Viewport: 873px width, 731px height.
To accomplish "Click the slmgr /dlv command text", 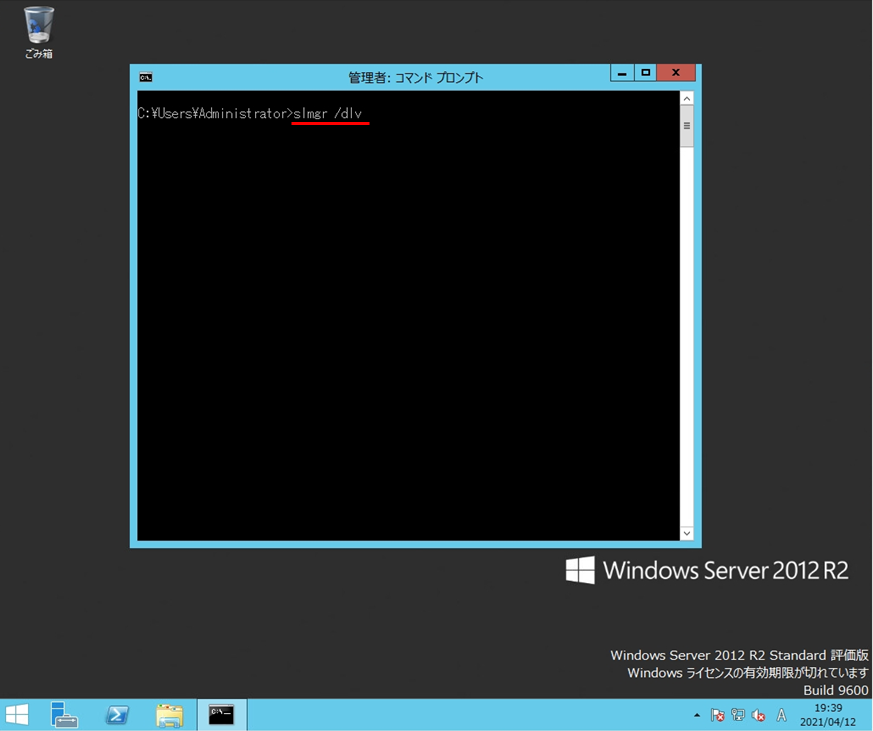I will click(327, 114).
